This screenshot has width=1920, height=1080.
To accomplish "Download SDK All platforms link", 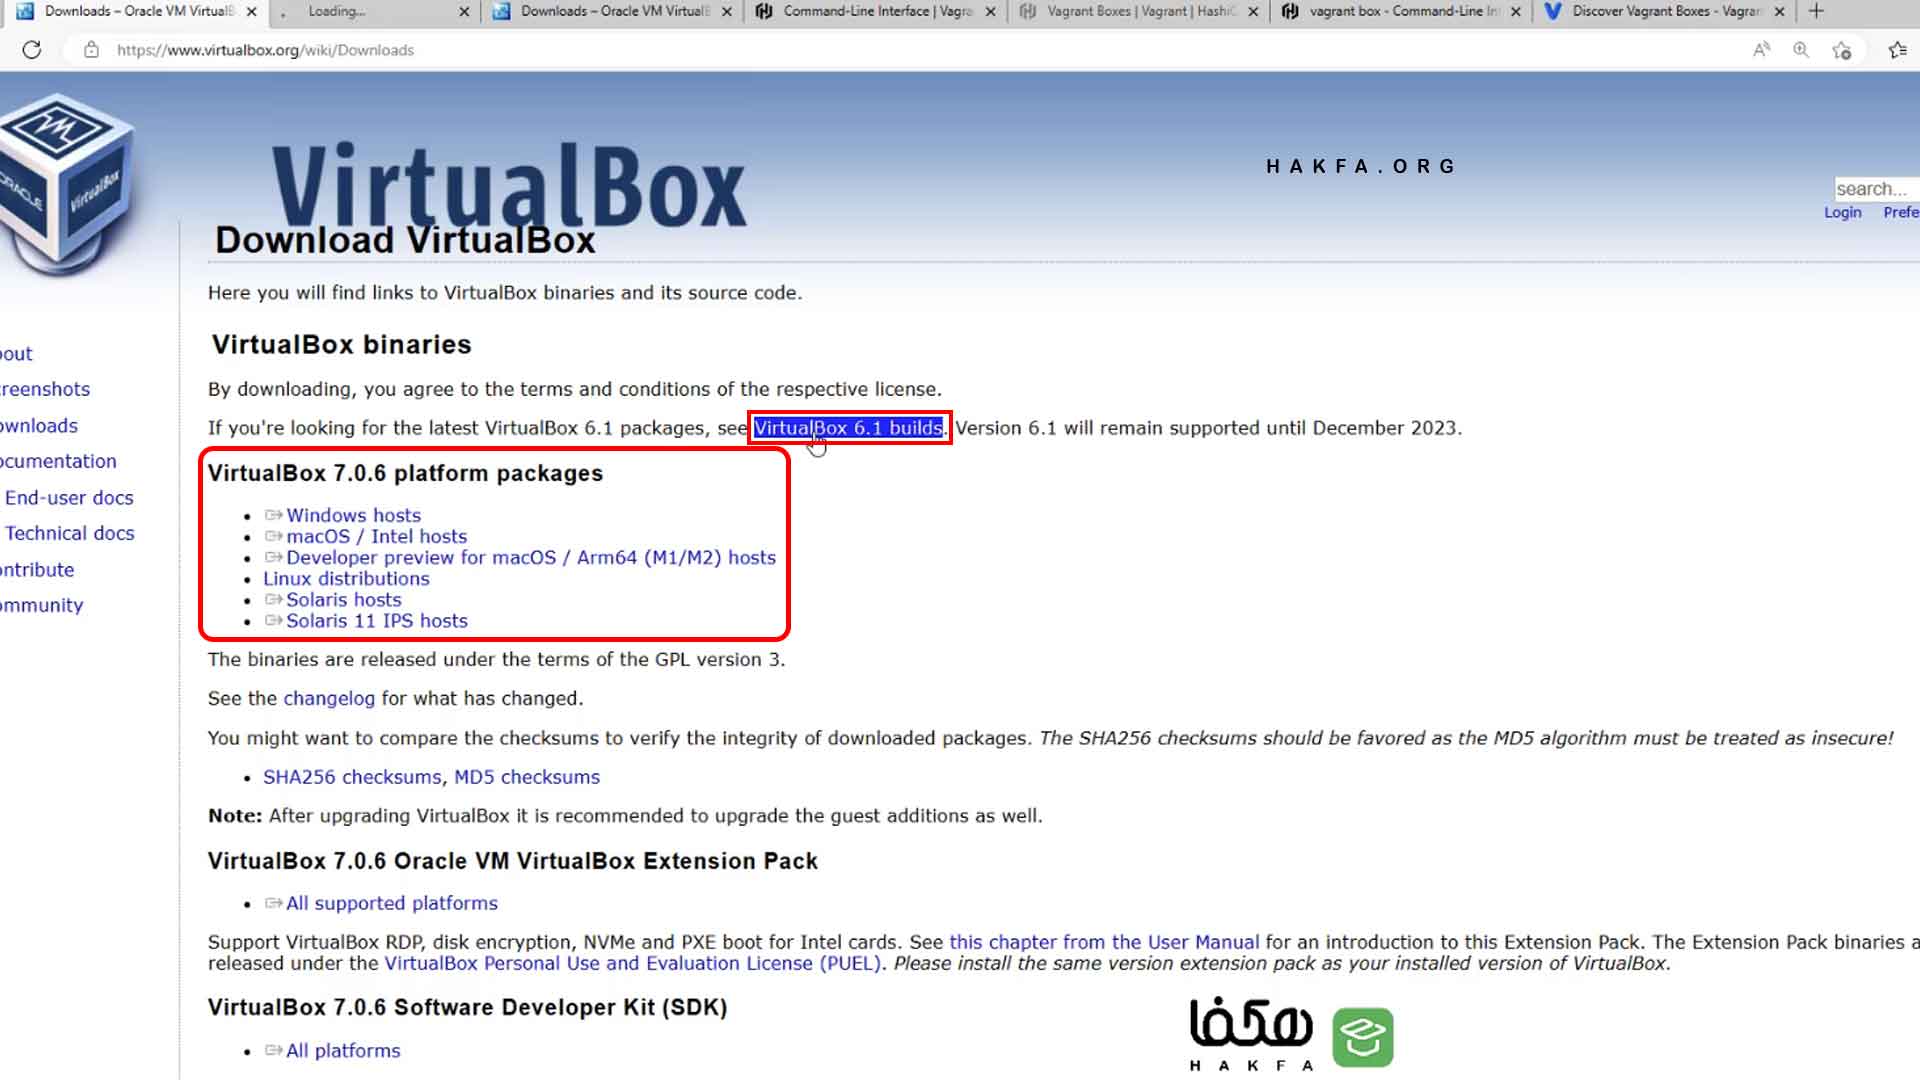I will (342, 1051).
